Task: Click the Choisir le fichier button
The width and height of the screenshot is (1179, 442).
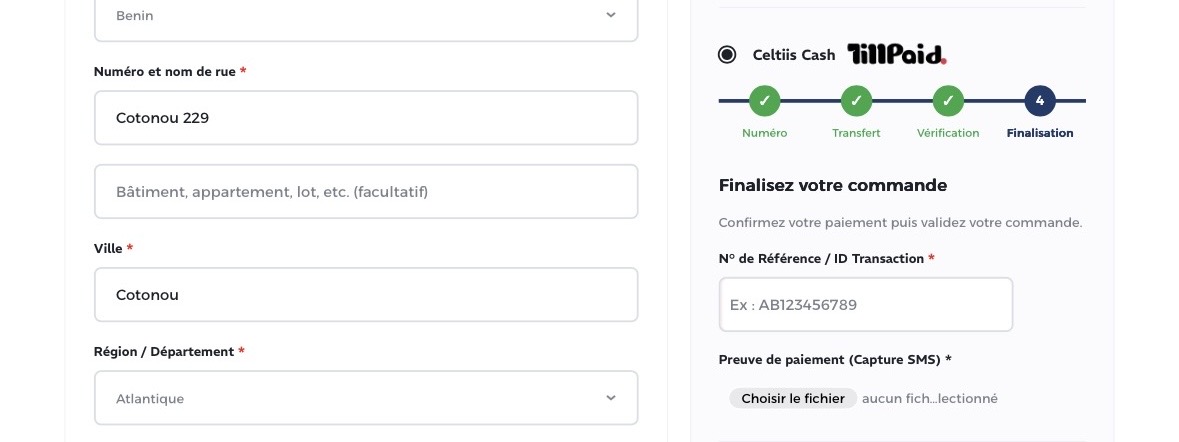Action: [793, 398]
